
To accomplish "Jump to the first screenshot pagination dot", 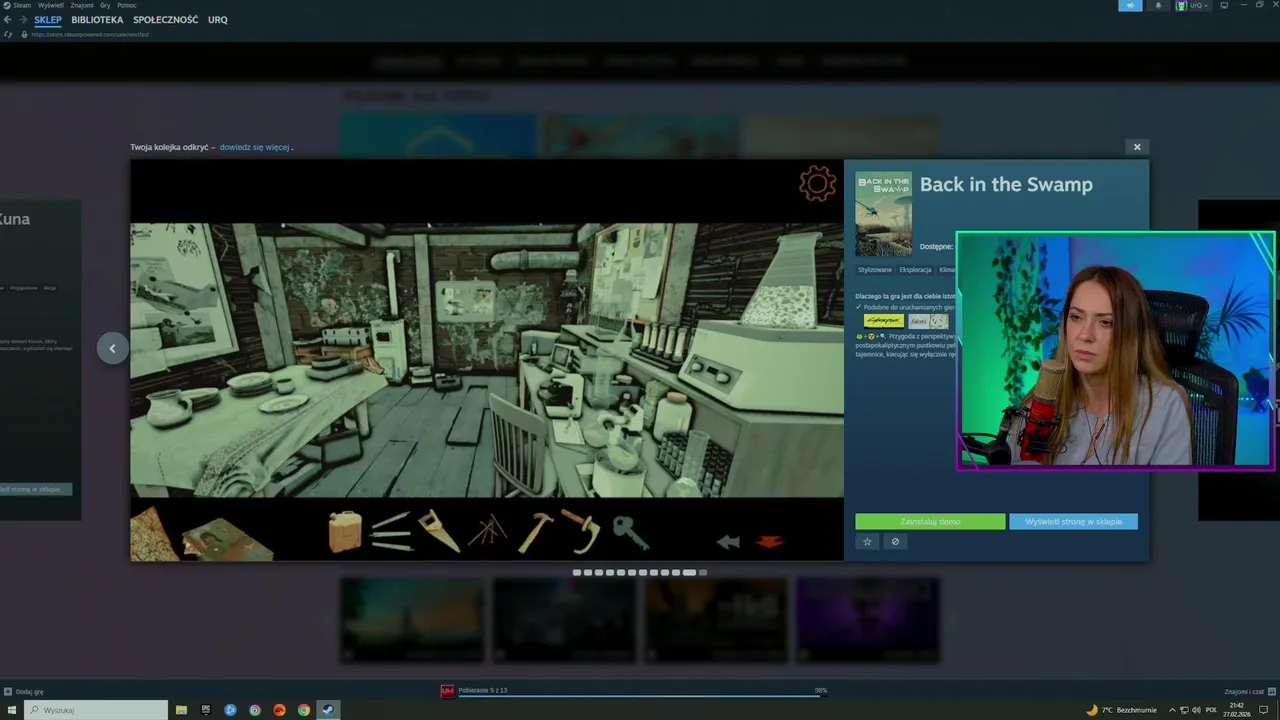I will [577, 573].
